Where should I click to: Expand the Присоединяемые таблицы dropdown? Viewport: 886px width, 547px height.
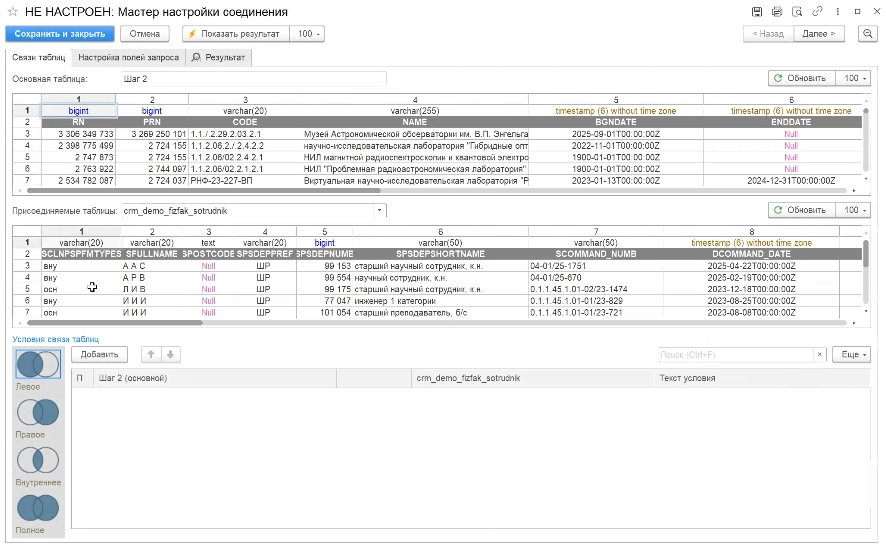click(379, 211)
